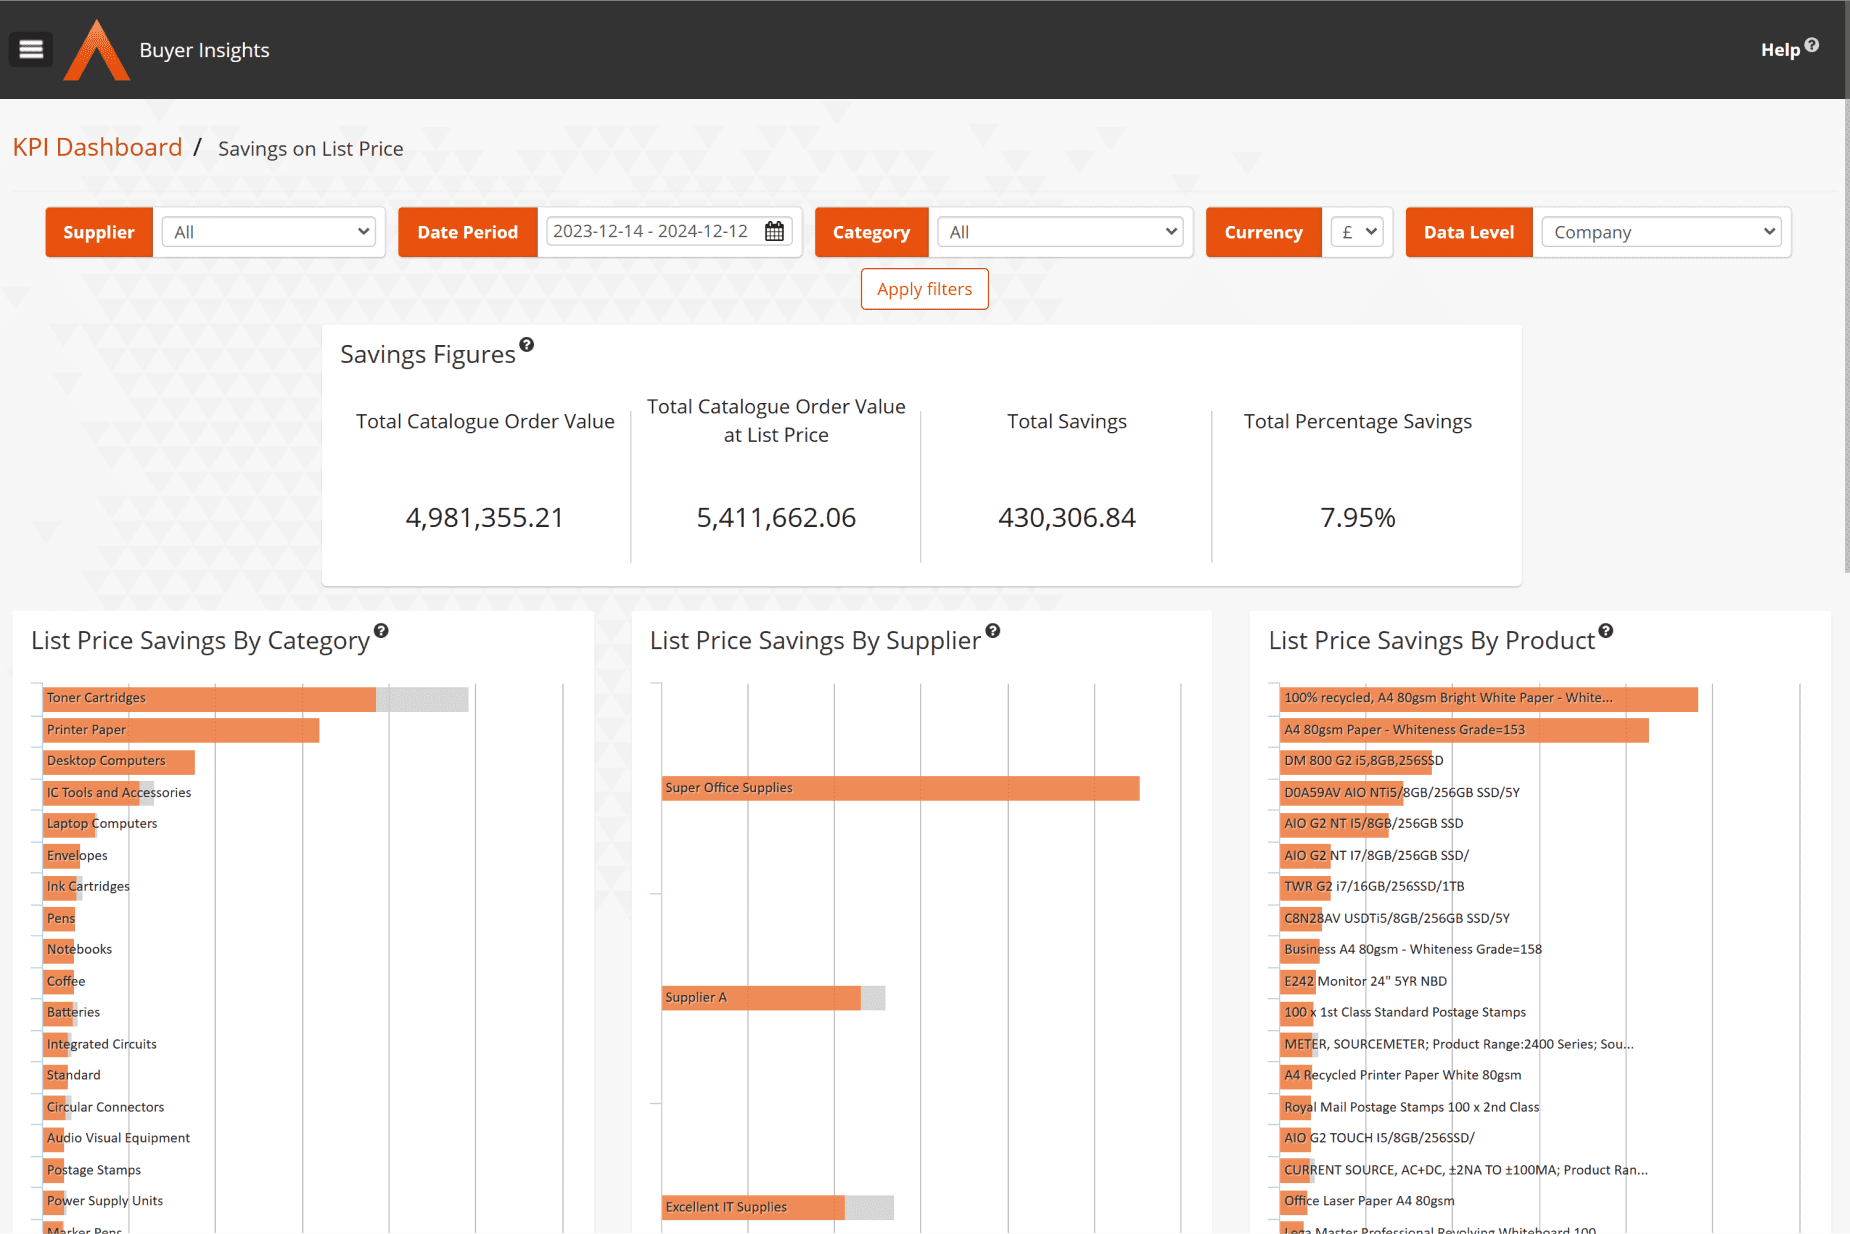The image size is (1850, 1234).
Task: Expand the Supplier dropdown
Action: pyautogui.click(x=269, y=232)
